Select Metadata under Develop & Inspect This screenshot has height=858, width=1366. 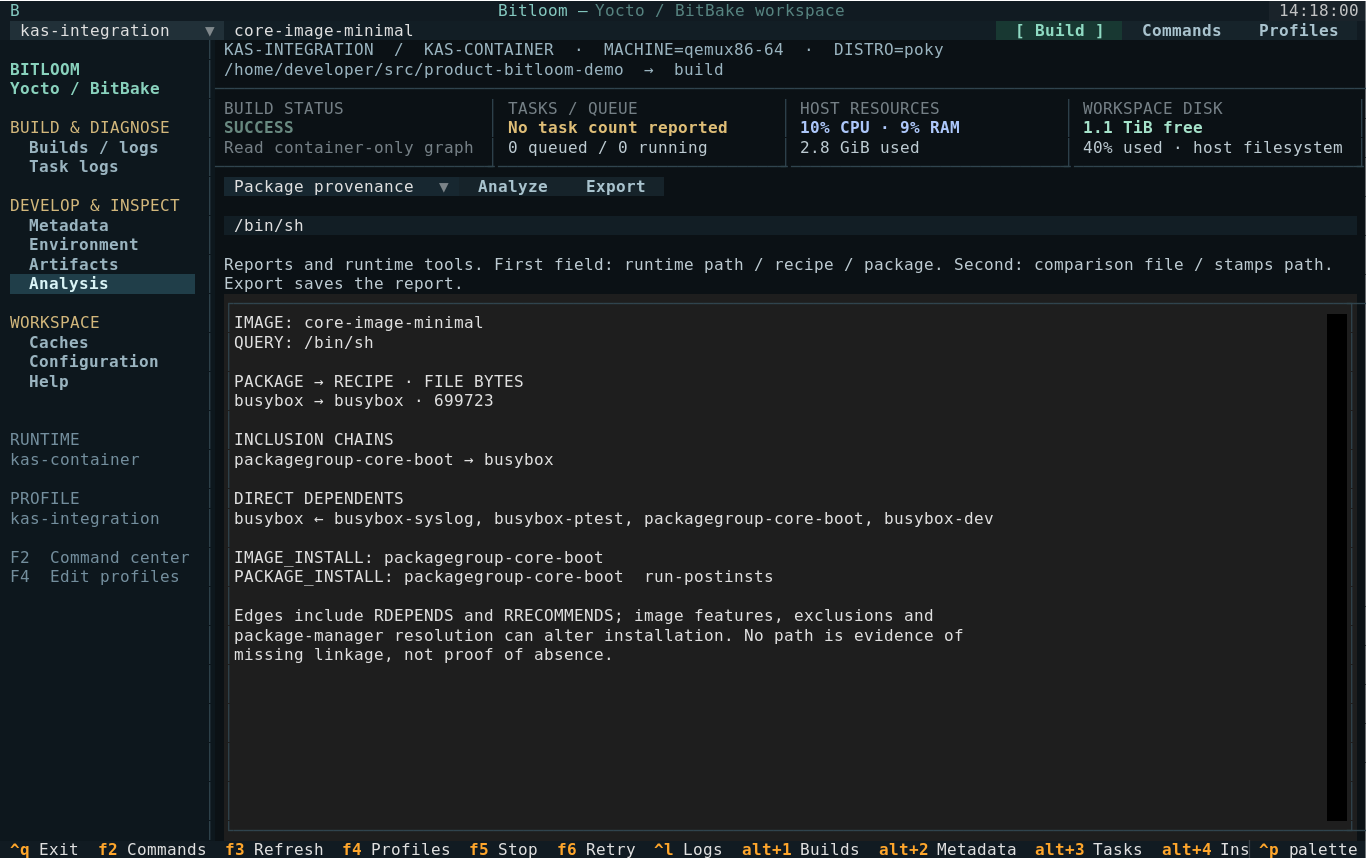click(x=68, y=226)
